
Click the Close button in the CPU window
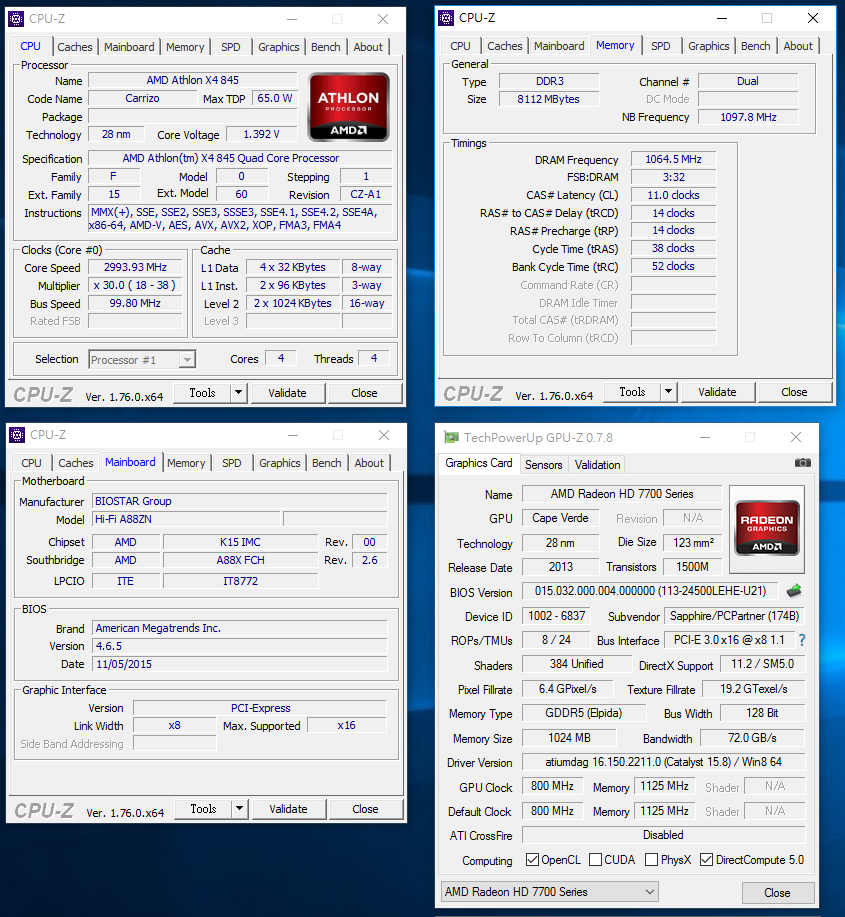pos(364,392)
